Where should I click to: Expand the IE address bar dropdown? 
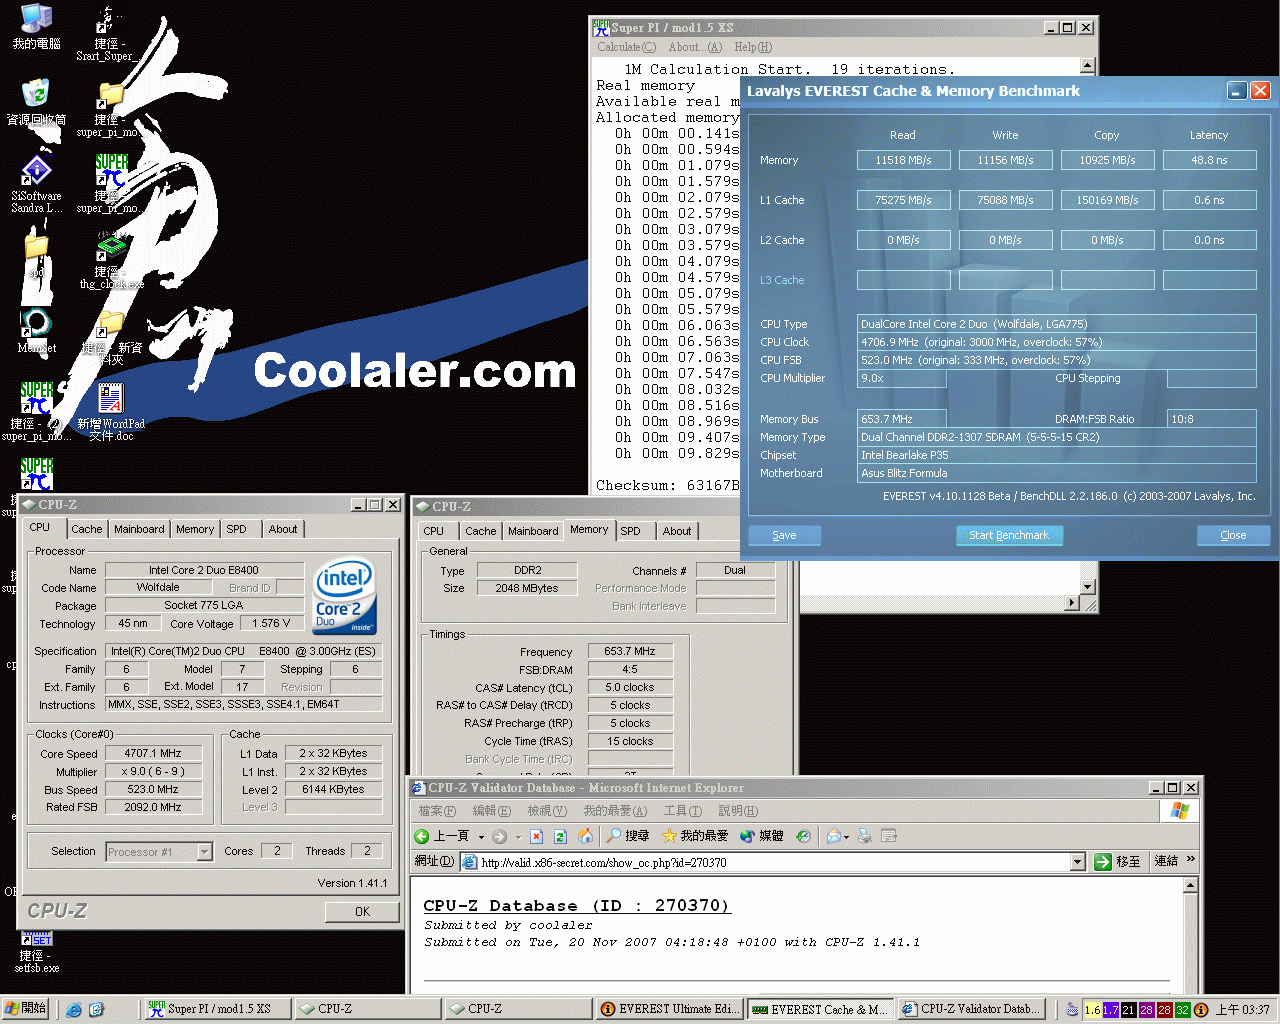1077,862
